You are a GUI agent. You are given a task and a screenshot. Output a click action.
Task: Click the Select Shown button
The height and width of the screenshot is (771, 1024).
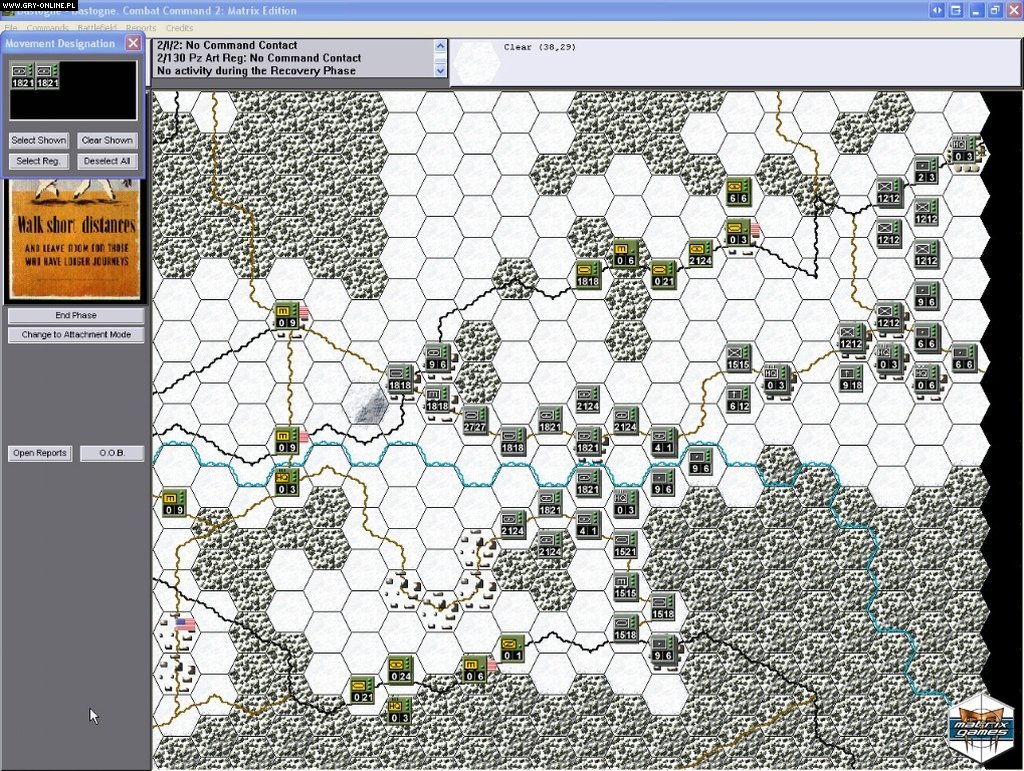click(x=38, y=140)
